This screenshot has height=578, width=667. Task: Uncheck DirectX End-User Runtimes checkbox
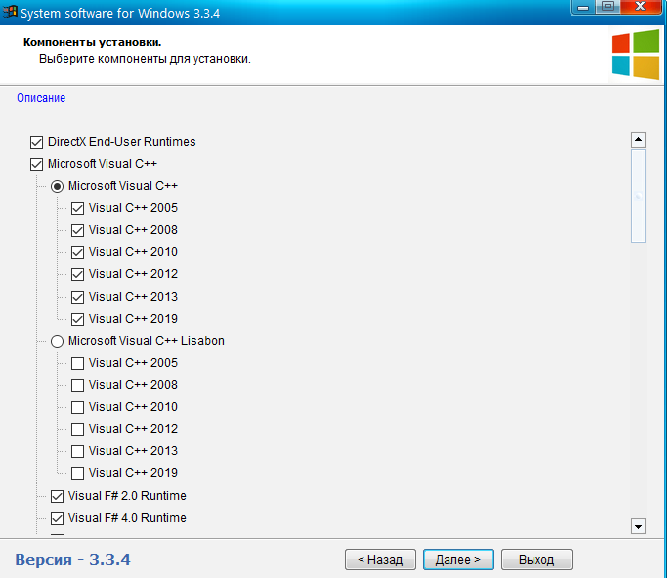tap(37, 142)
